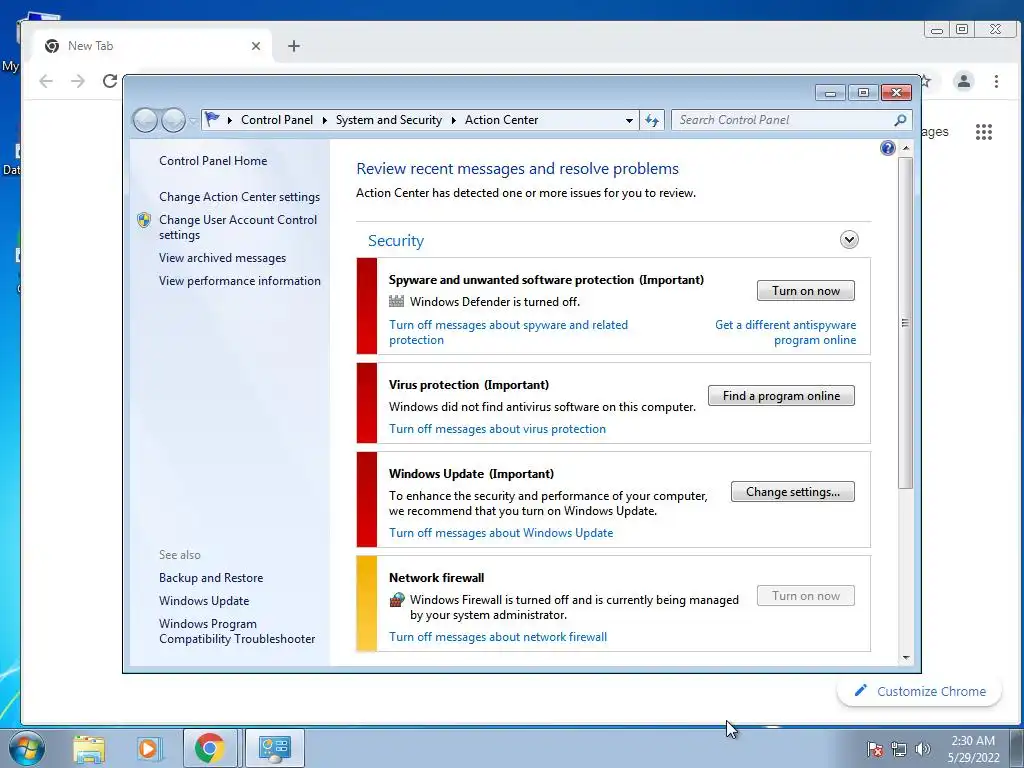Image resolution: width=1024 pixels, height=768 pixels.
Task: Open Backup and Restore link
Action: click(x=211, y=578)
